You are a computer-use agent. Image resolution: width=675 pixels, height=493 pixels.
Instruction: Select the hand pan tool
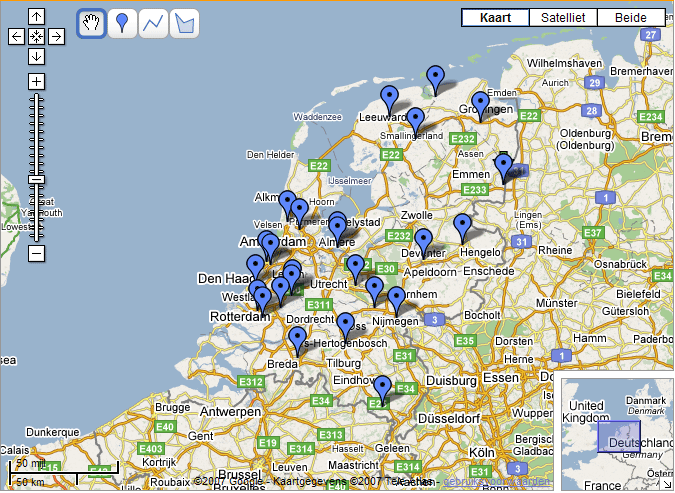pyautogui.click(x=91, y=23)
